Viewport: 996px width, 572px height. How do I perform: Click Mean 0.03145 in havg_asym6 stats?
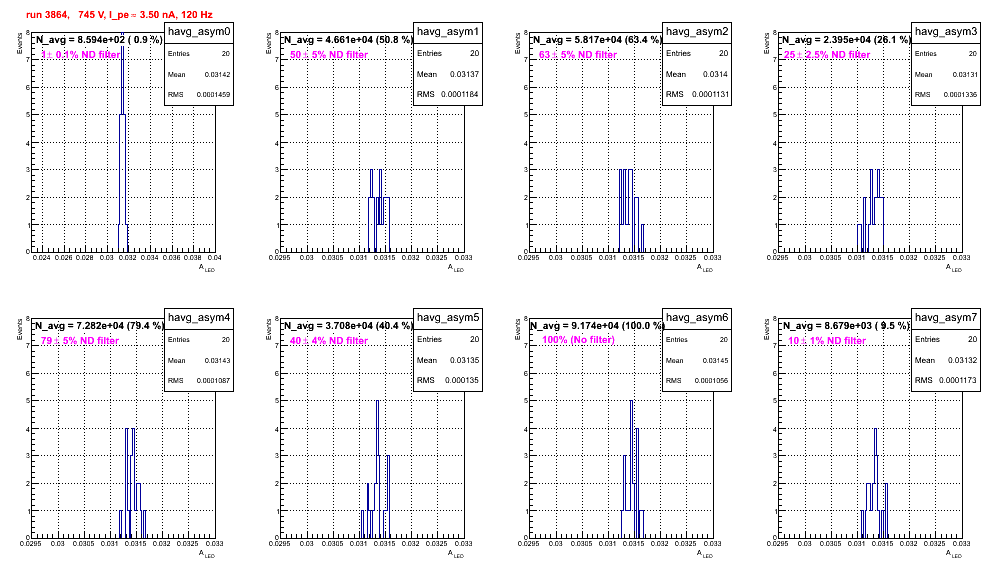pos(697,360)
